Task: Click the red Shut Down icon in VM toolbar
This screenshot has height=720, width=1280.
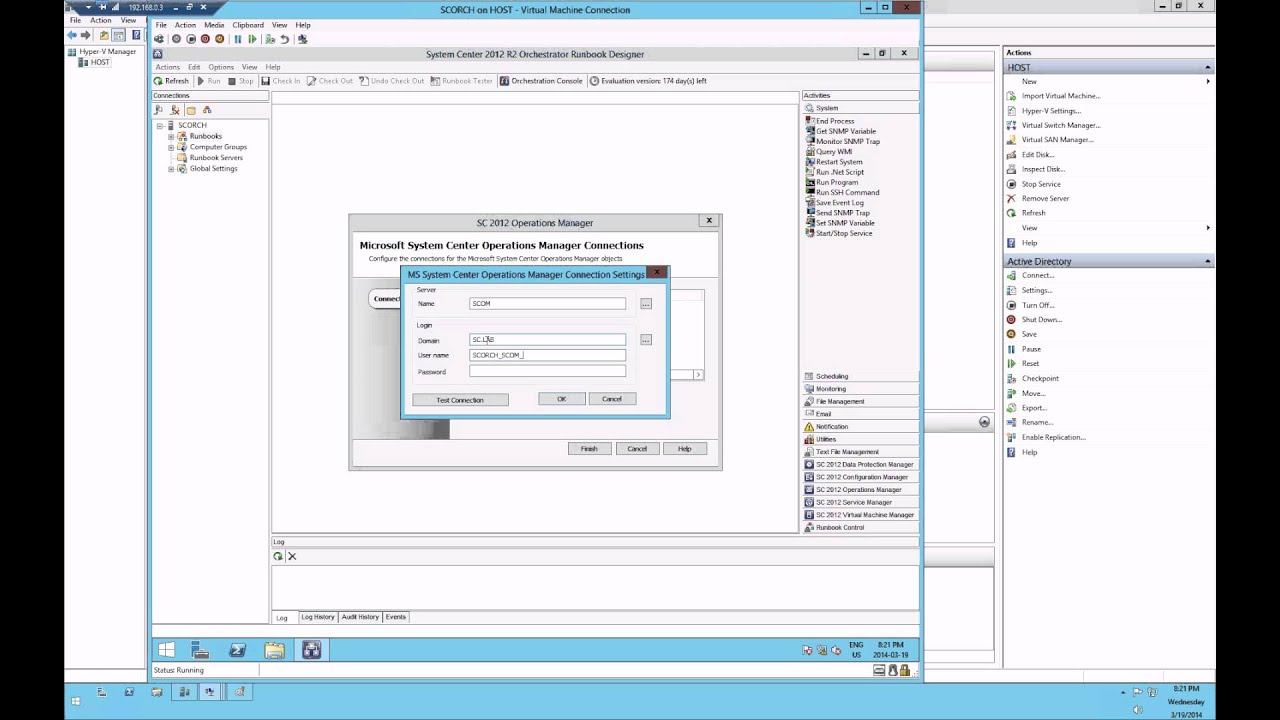Action: tap(205, 39)
